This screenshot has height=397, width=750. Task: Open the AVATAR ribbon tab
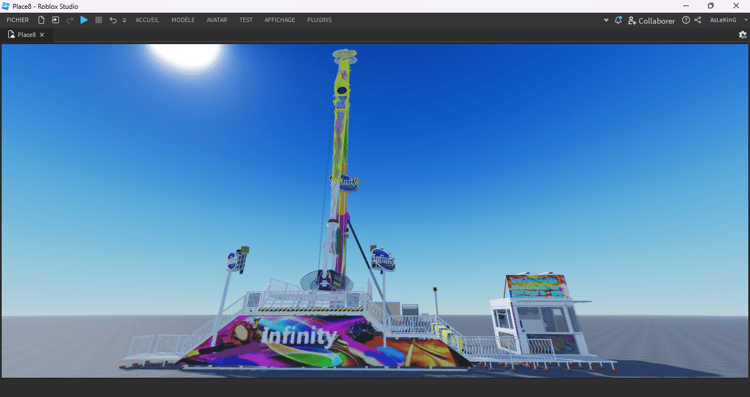pyautogui.click(x=217, y=20)
